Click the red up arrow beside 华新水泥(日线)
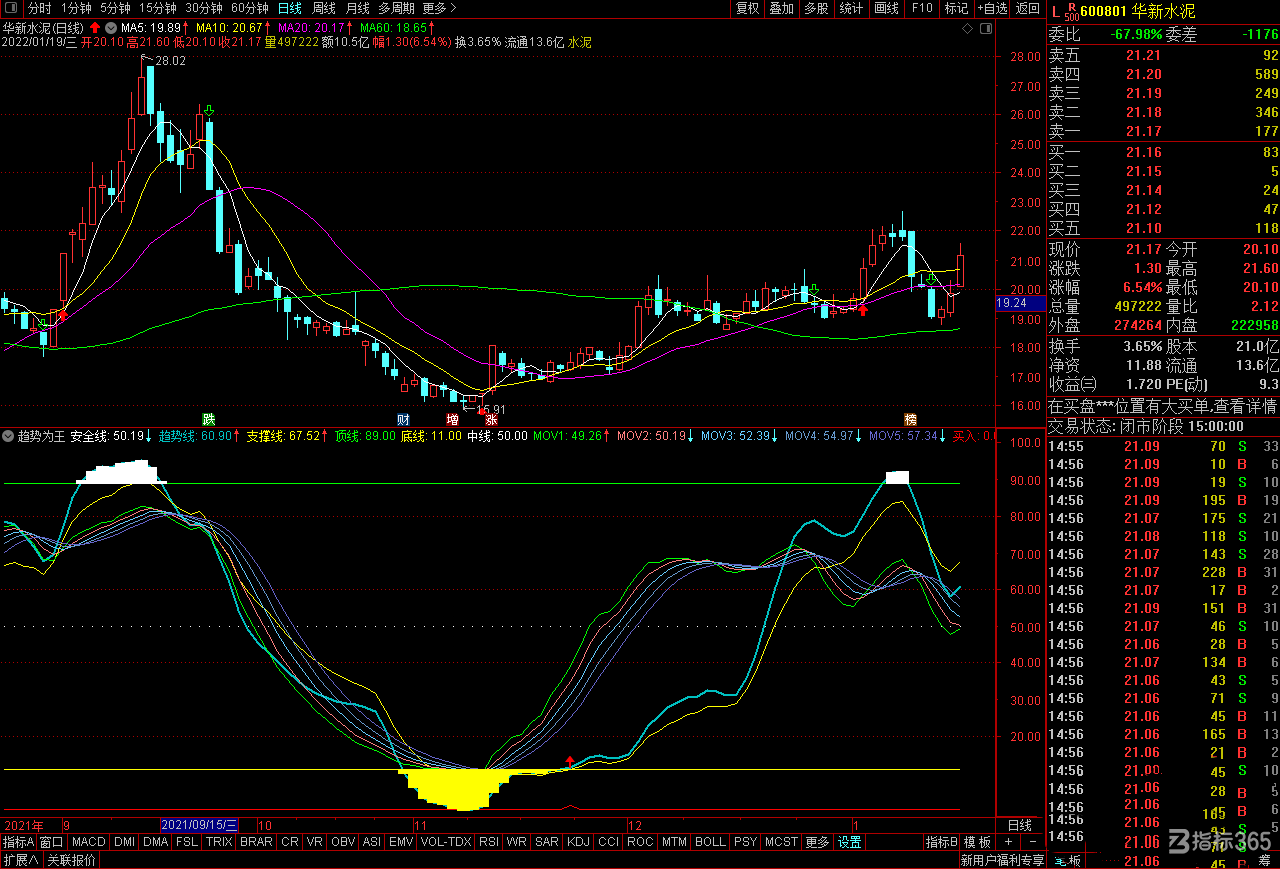 [x=95, y=28]
